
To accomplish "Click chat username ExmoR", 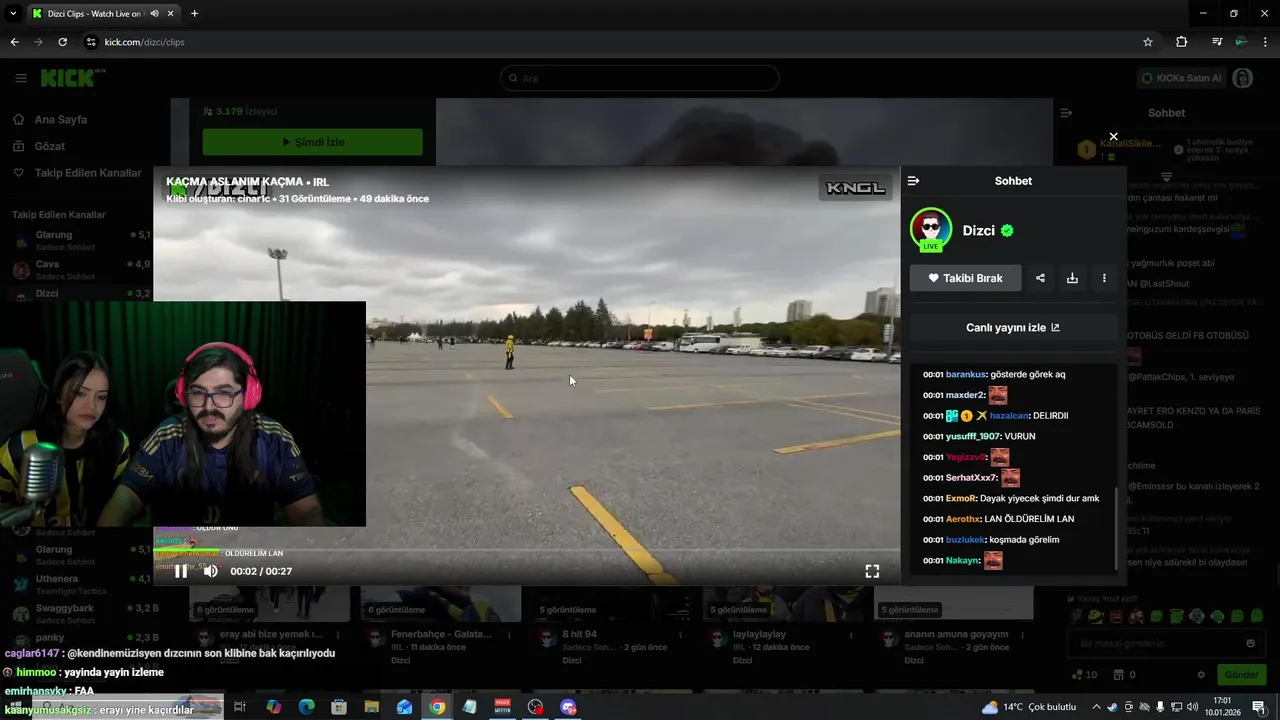I will point(961,498).
